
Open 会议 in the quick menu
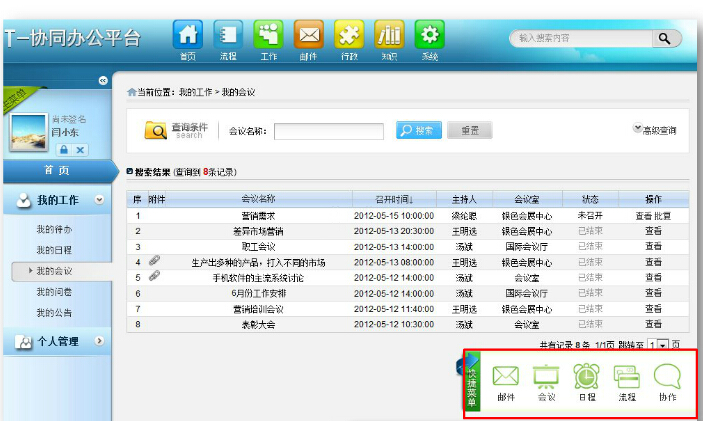[546, 383]
